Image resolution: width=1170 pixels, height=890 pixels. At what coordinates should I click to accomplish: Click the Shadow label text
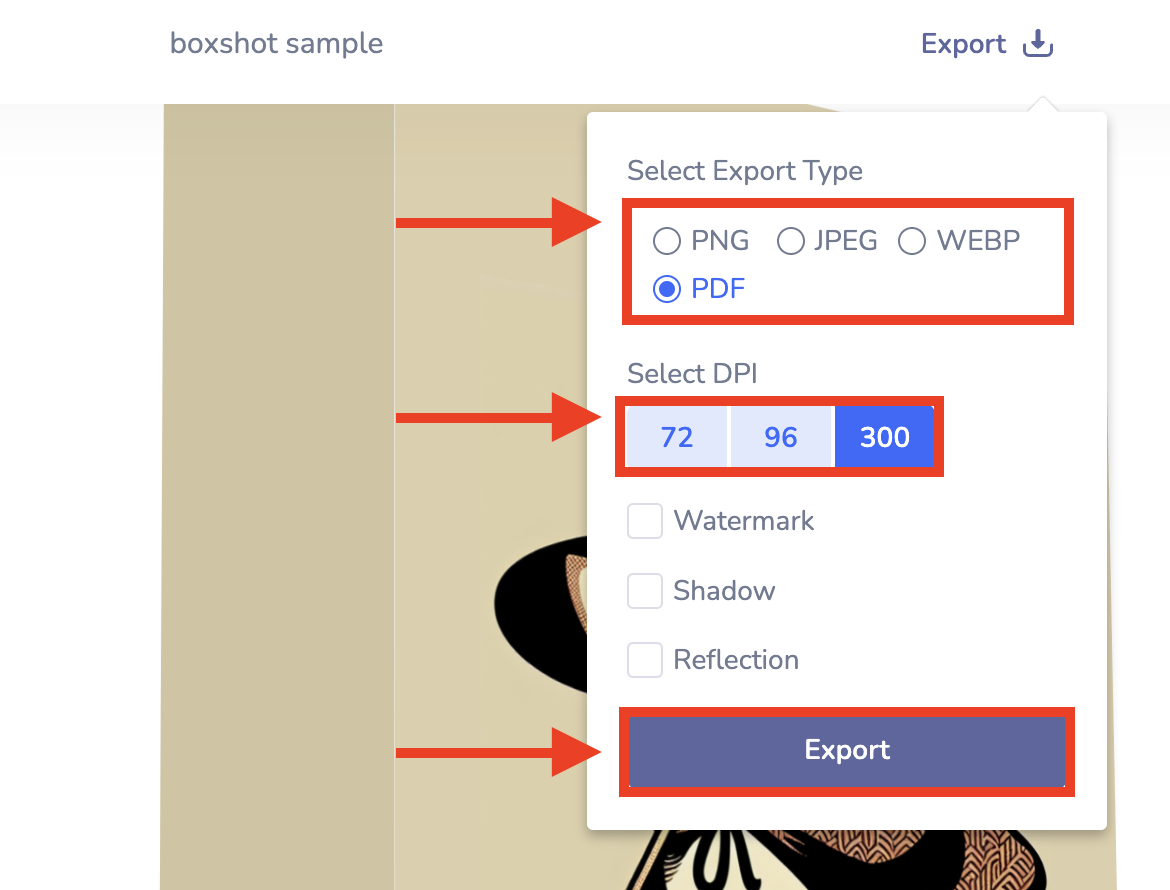click(724, 590)
